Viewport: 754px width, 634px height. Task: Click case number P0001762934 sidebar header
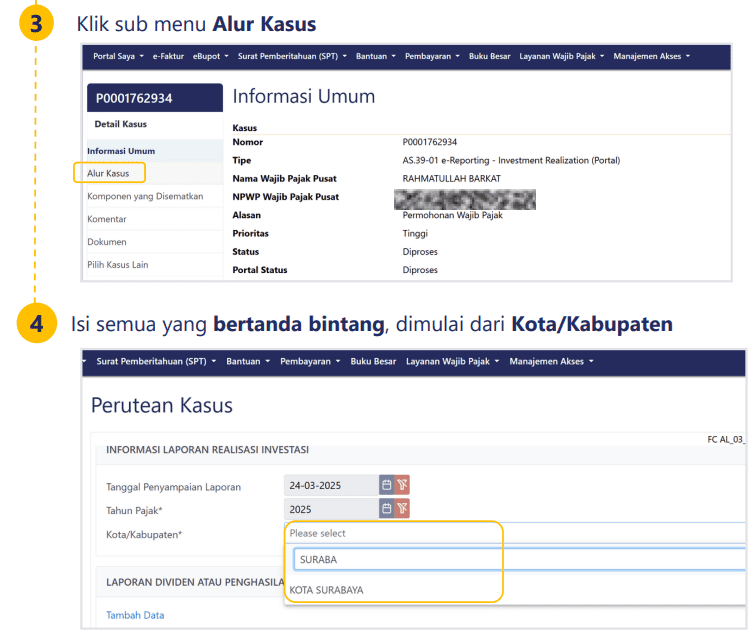click(155, 98)
